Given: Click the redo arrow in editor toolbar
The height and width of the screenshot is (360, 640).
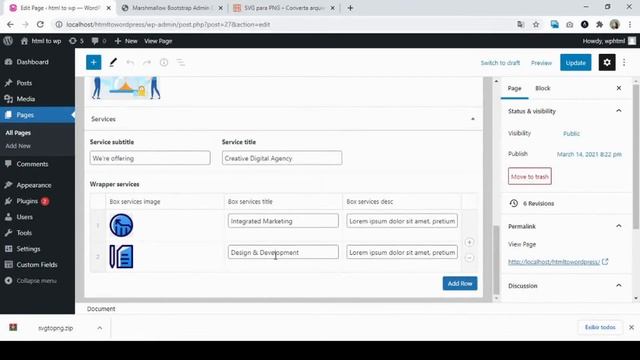Looking at the screenshot, I should [147, 62].
